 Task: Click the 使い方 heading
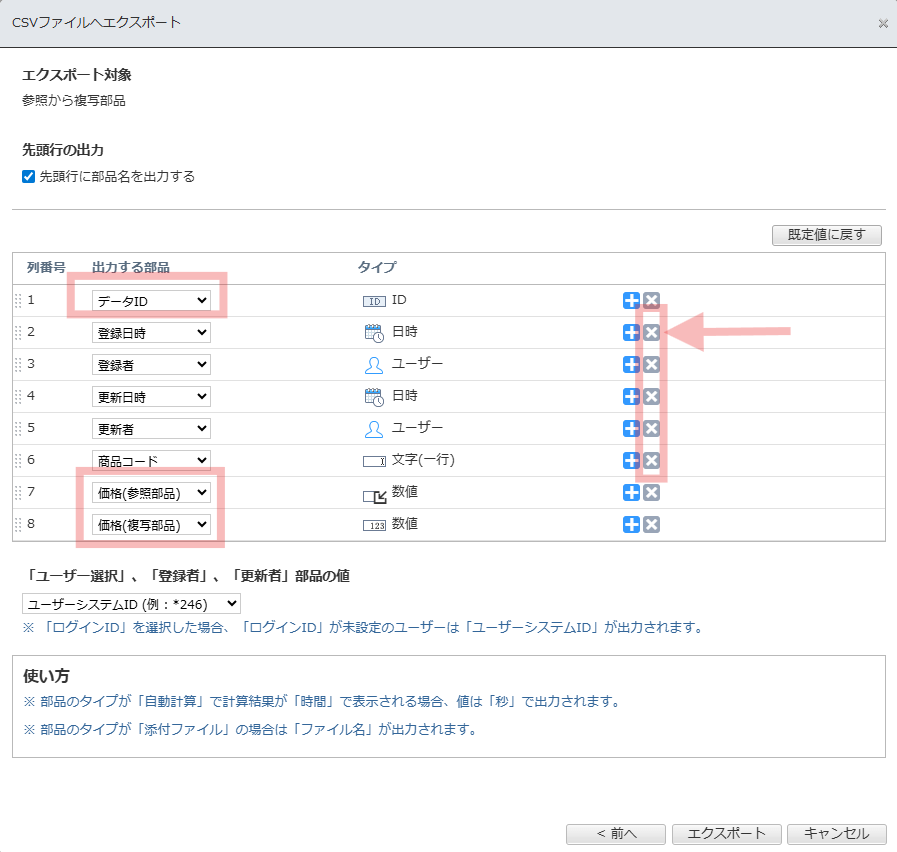[x=46, y=676]
